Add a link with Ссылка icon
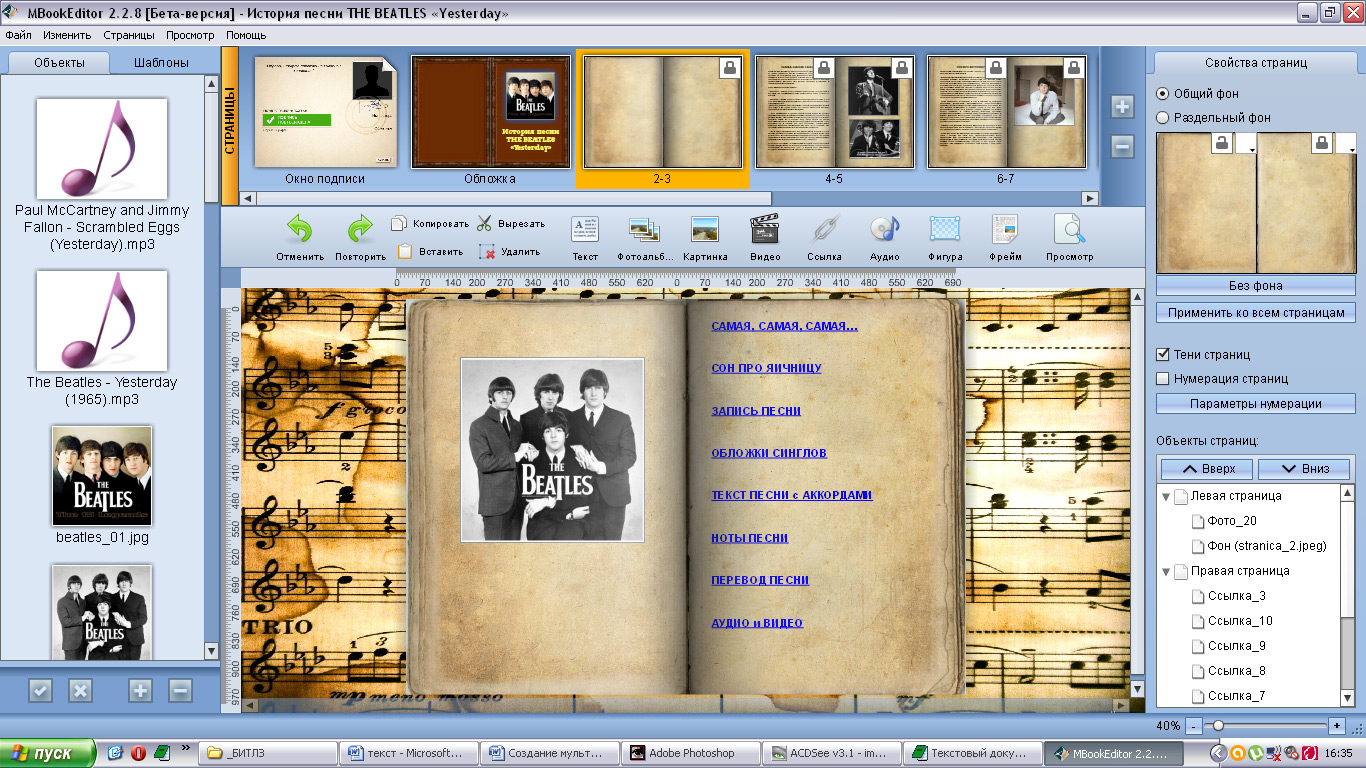Image resolution: width=1366 pixels, height=768 pixels. point(825,230)
